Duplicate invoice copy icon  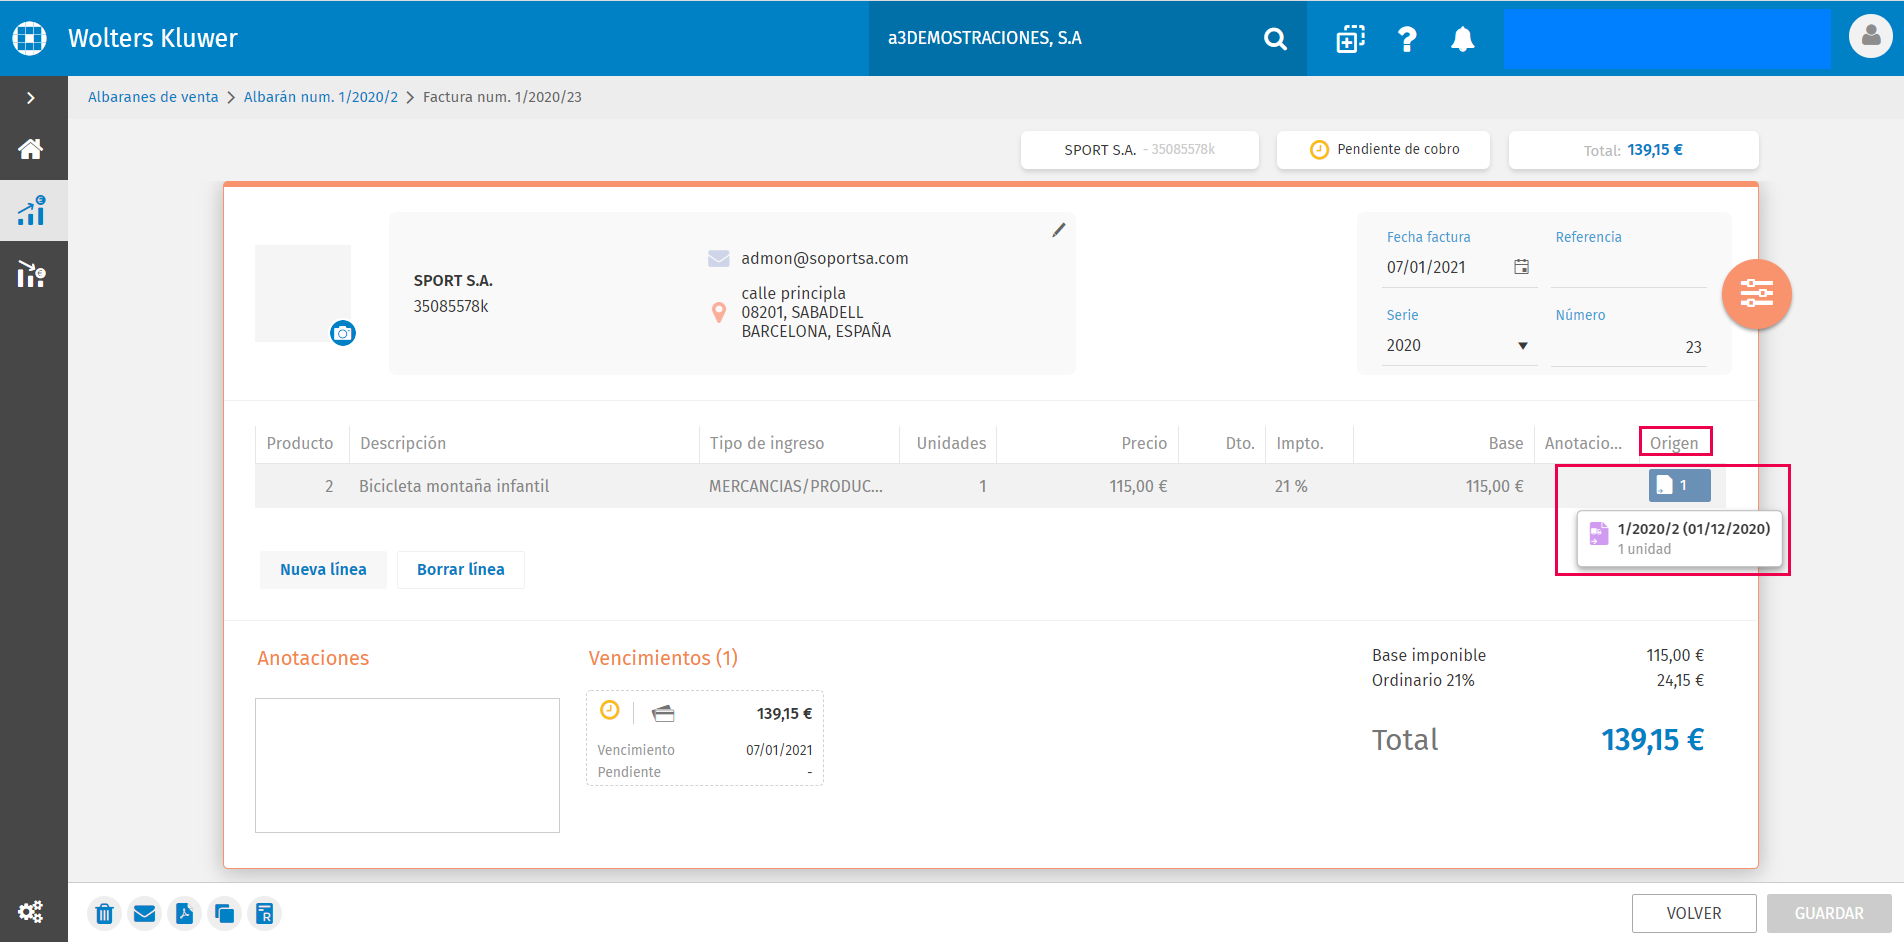tap(225, 913)
